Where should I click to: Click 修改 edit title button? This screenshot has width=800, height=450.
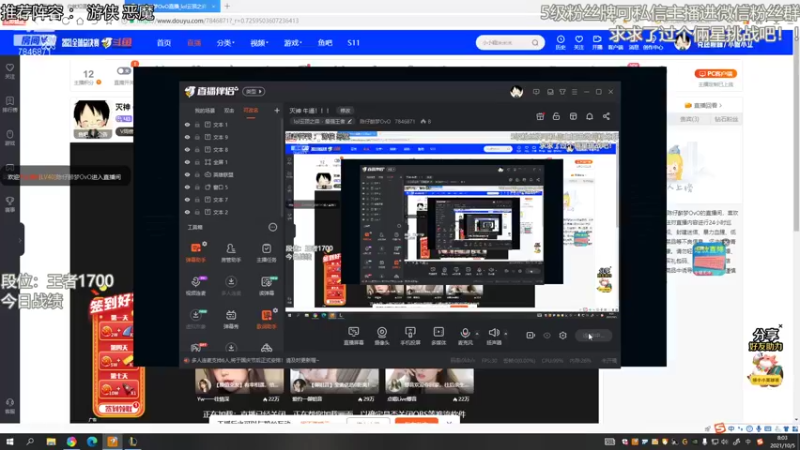pyautogui.click(x=345, y=111)
